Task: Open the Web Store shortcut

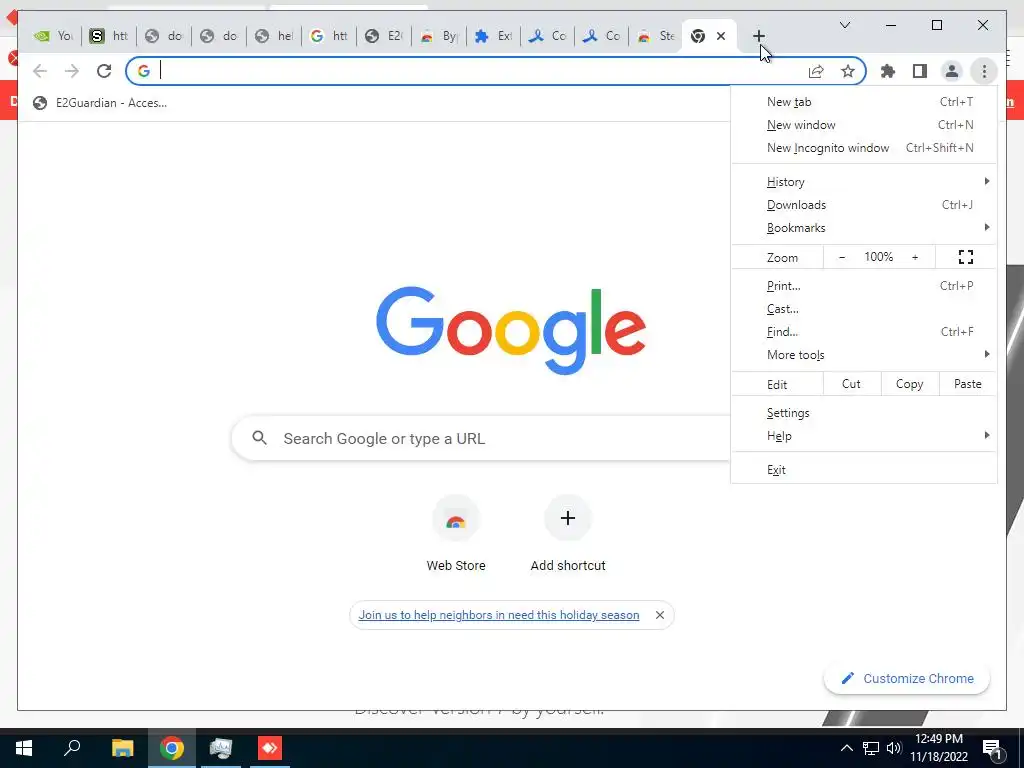Action: pyautogui.click(x=456, y=535)
